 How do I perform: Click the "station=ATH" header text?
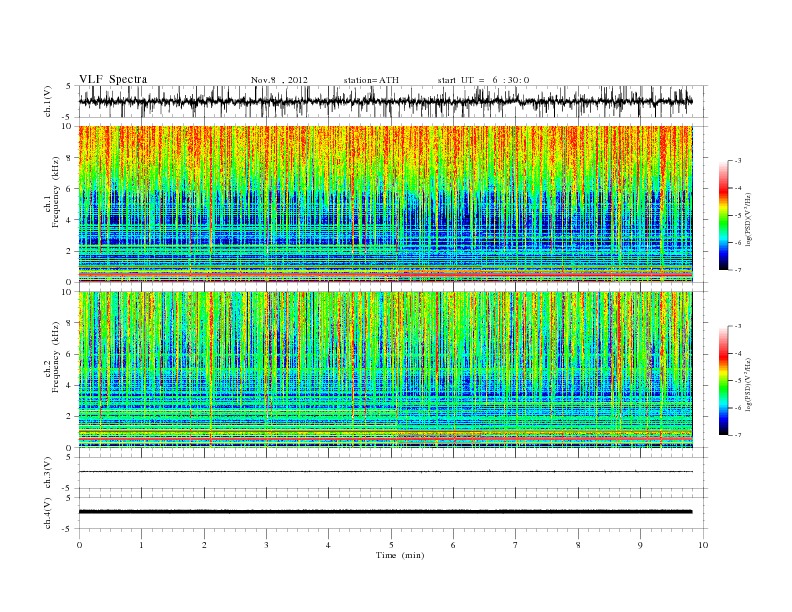point(371,80)
